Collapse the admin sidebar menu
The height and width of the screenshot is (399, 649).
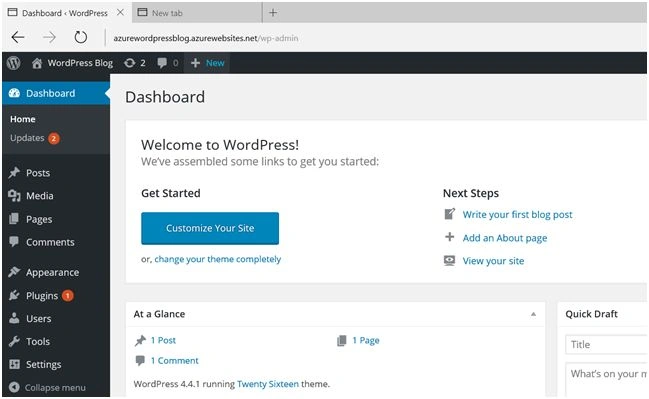(47, 387)
